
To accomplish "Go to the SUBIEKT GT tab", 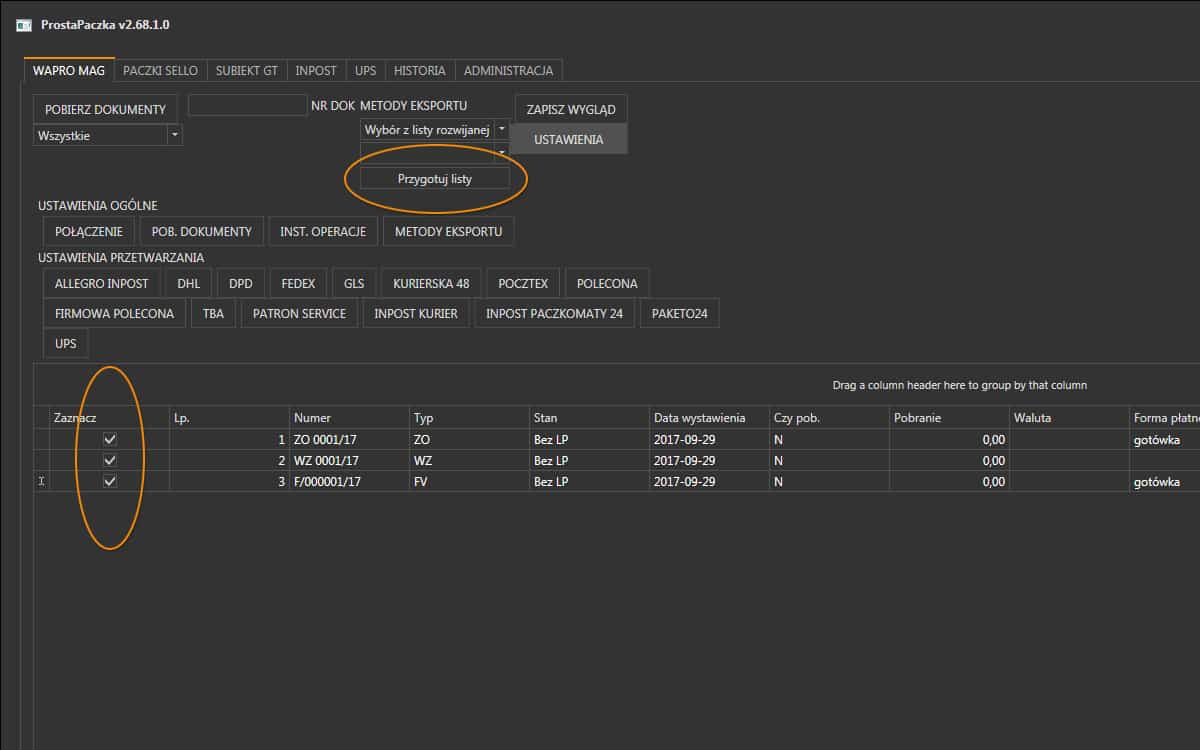I will point(247,71).
